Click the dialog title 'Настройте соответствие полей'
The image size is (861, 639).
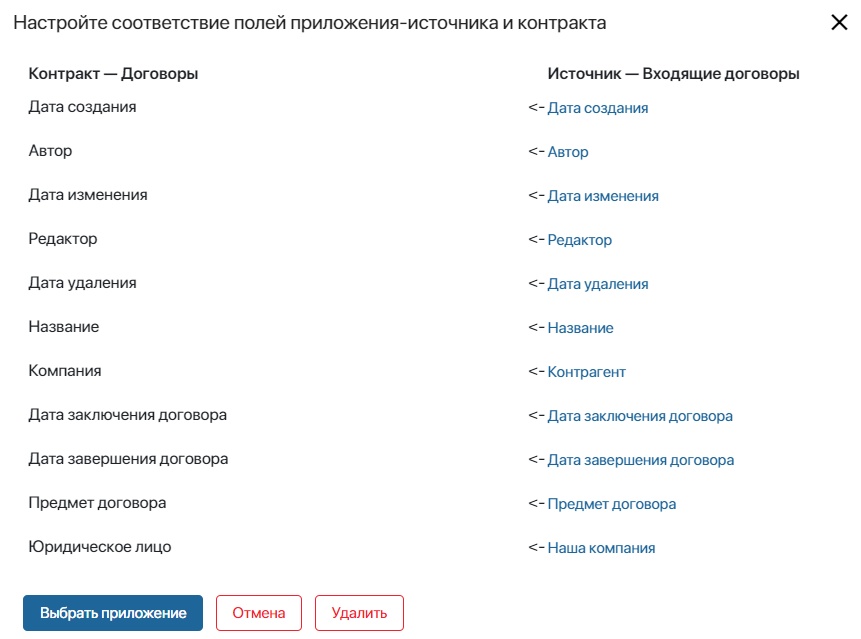pos(309,22)
